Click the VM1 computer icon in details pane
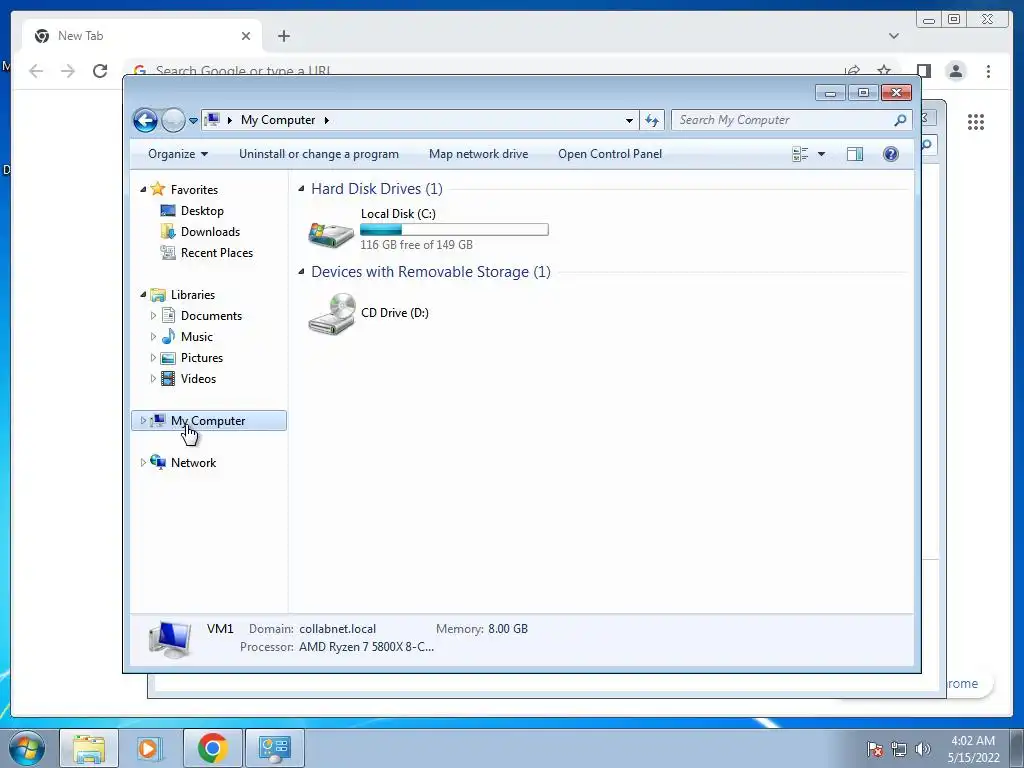 170,639
